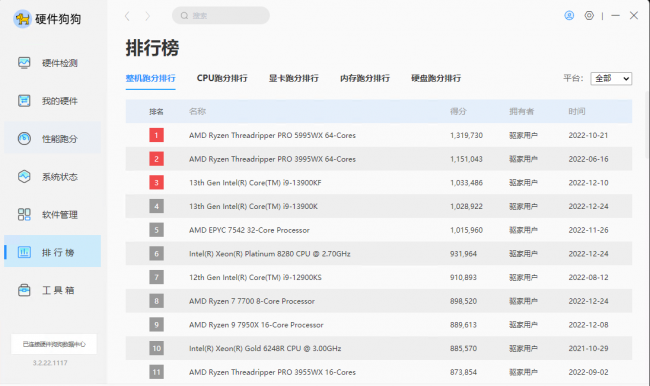Switch to 整机跑分排行 tab
Screen dimensions: 650x386
coord(150,78)
